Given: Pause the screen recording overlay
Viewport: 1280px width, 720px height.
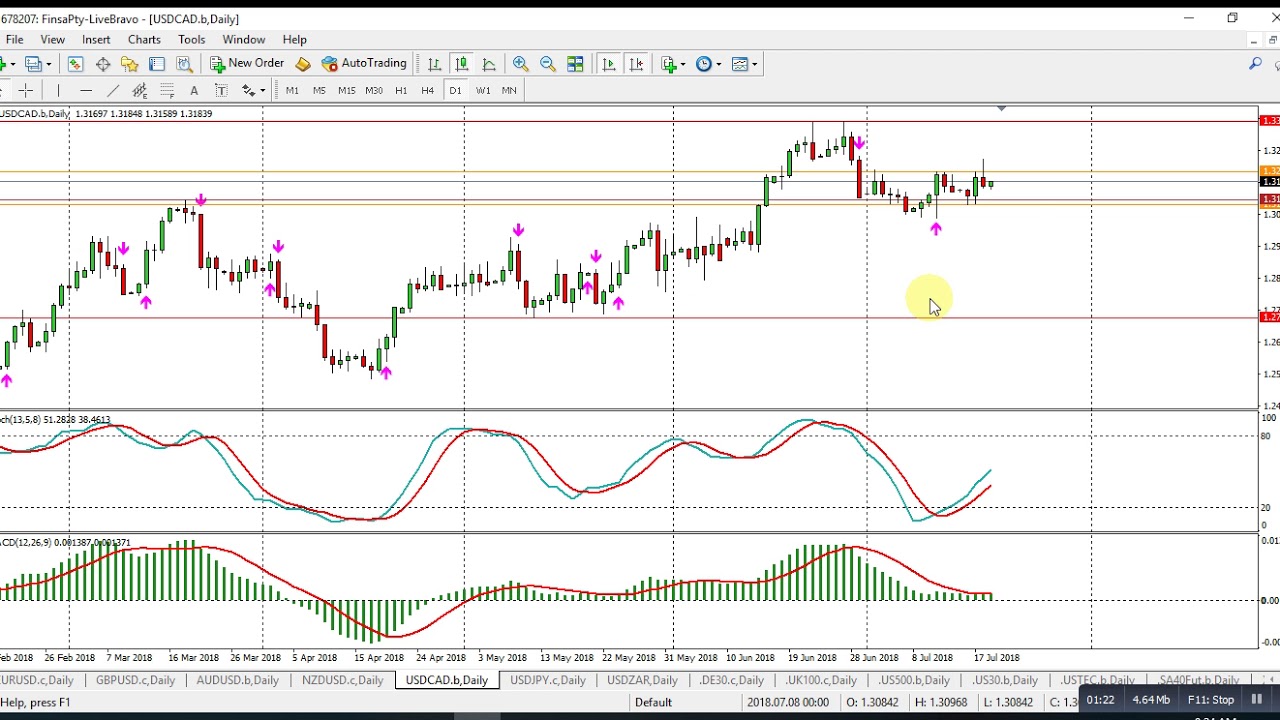Looking at the screenshot, I should tap(1257, 700).
